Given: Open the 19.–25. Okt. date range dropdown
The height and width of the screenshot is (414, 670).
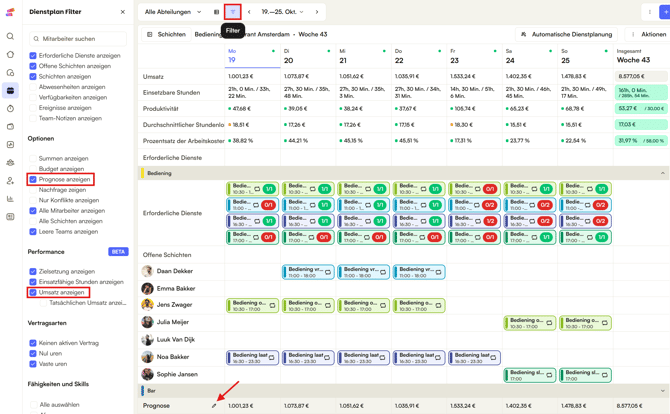Looking at the screenshot, I should click(282, 12).
